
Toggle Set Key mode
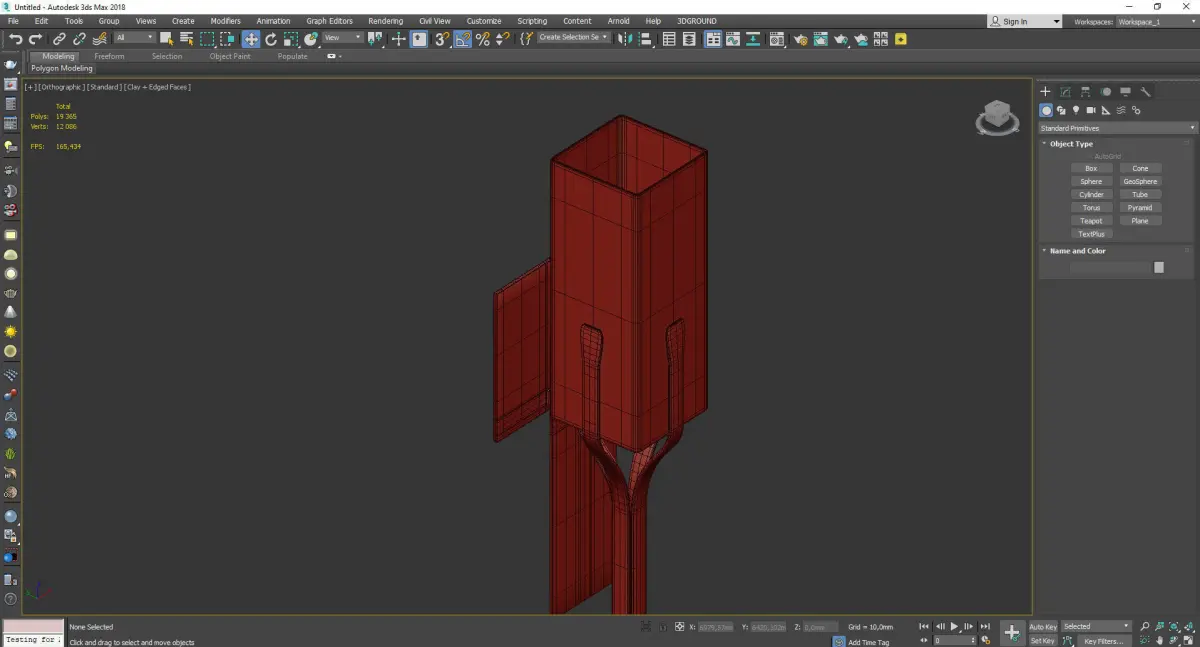(x=1042, y=641)
